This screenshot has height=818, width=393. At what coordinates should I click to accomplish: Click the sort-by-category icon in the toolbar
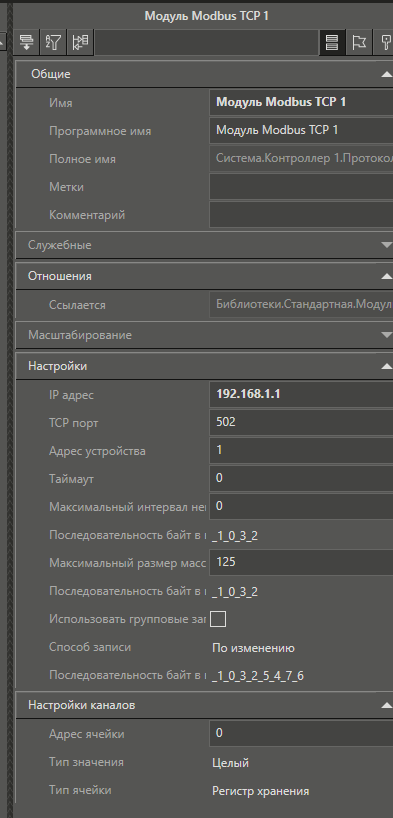click(27, 42)
